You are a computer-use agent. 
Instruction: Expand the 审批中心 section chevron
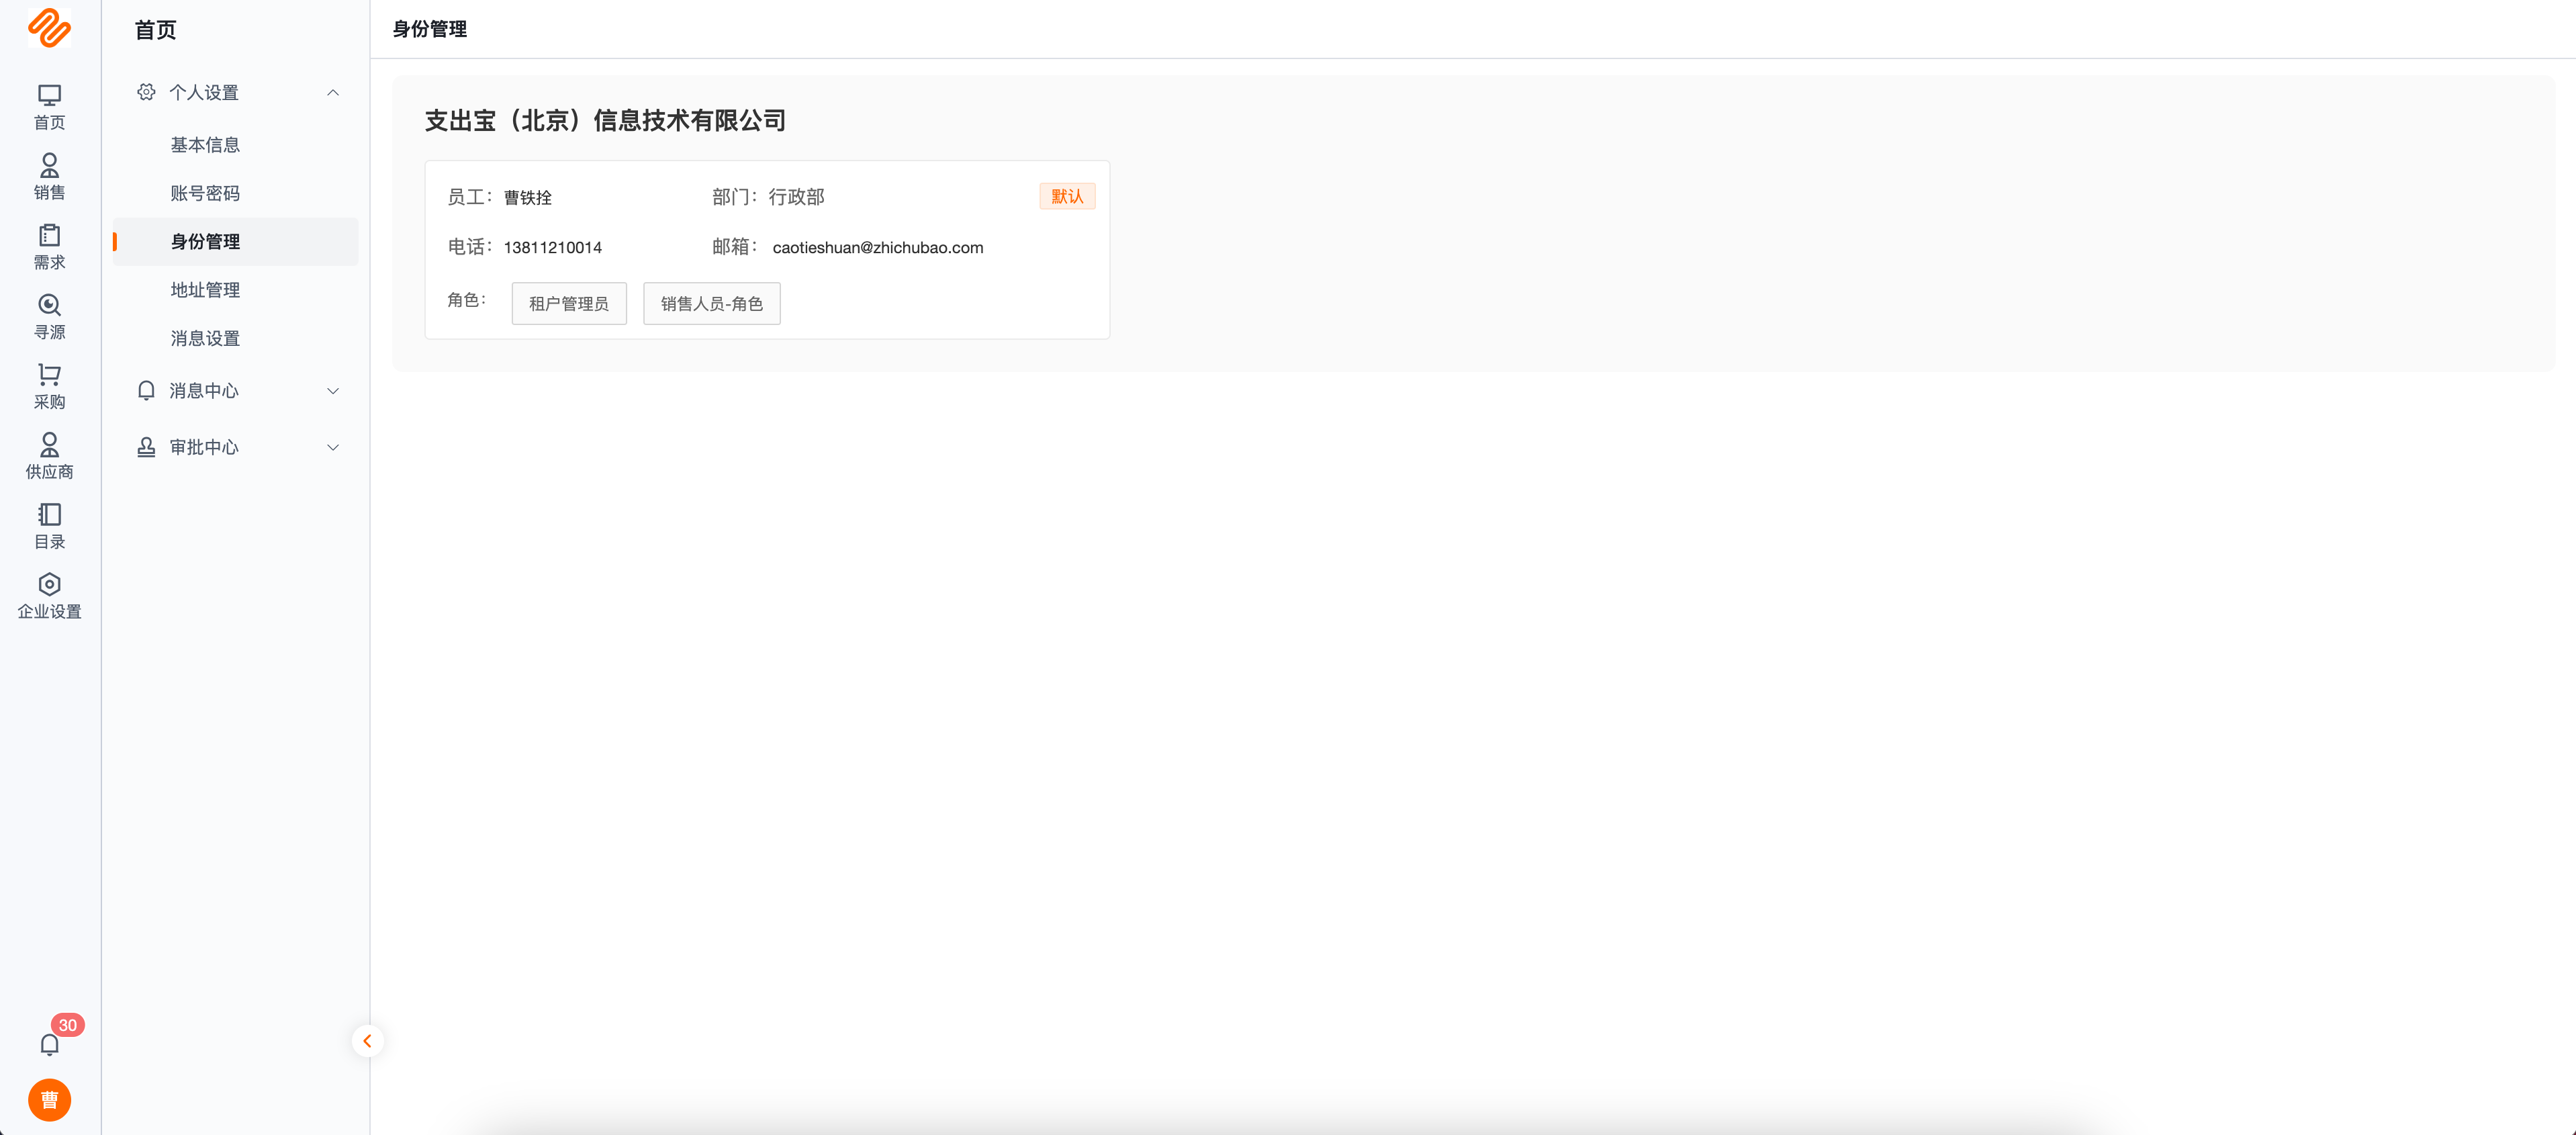point(333,447)
